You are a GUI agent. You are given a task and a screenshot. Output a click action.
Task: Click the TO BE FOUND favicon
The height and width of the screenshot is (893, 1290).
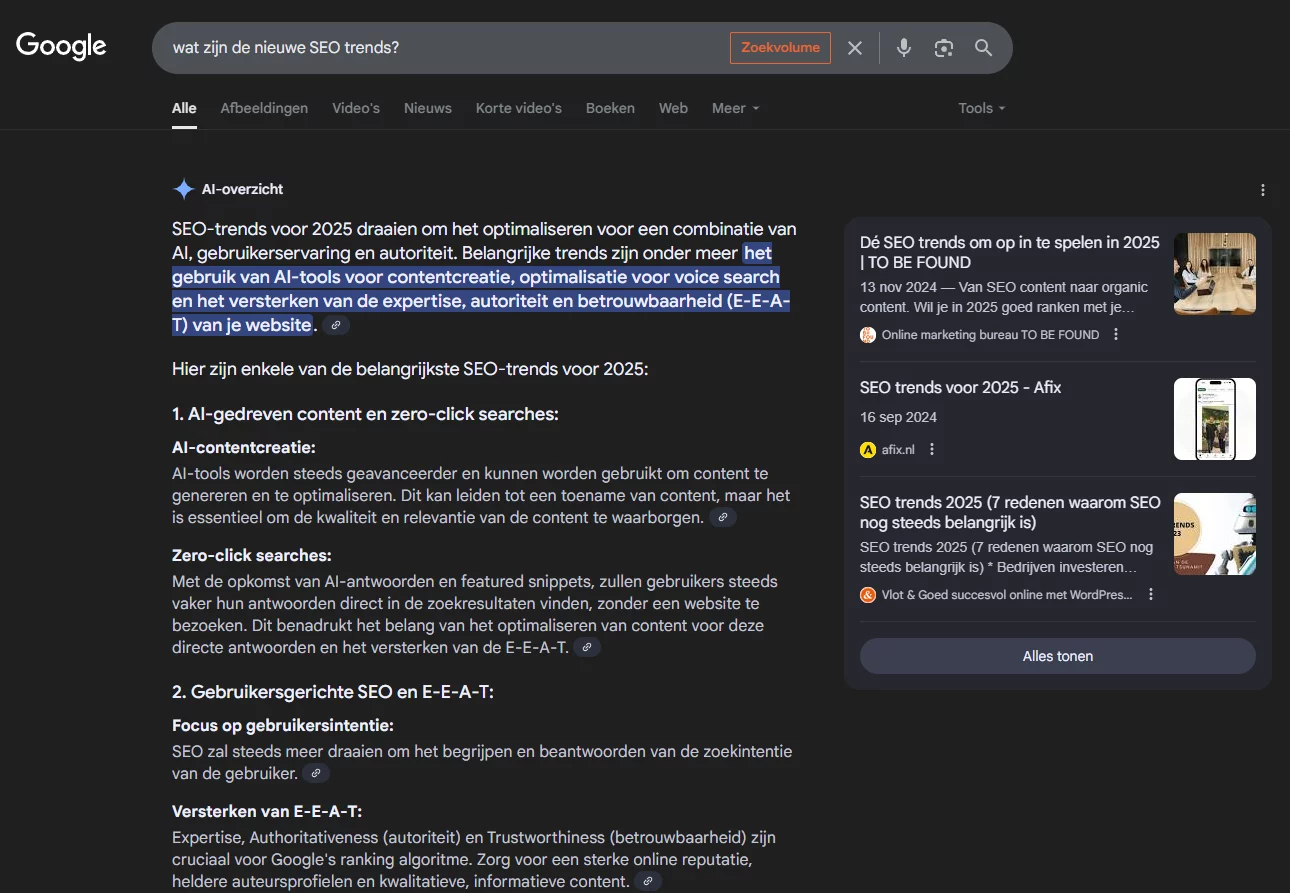click(868, 335)
